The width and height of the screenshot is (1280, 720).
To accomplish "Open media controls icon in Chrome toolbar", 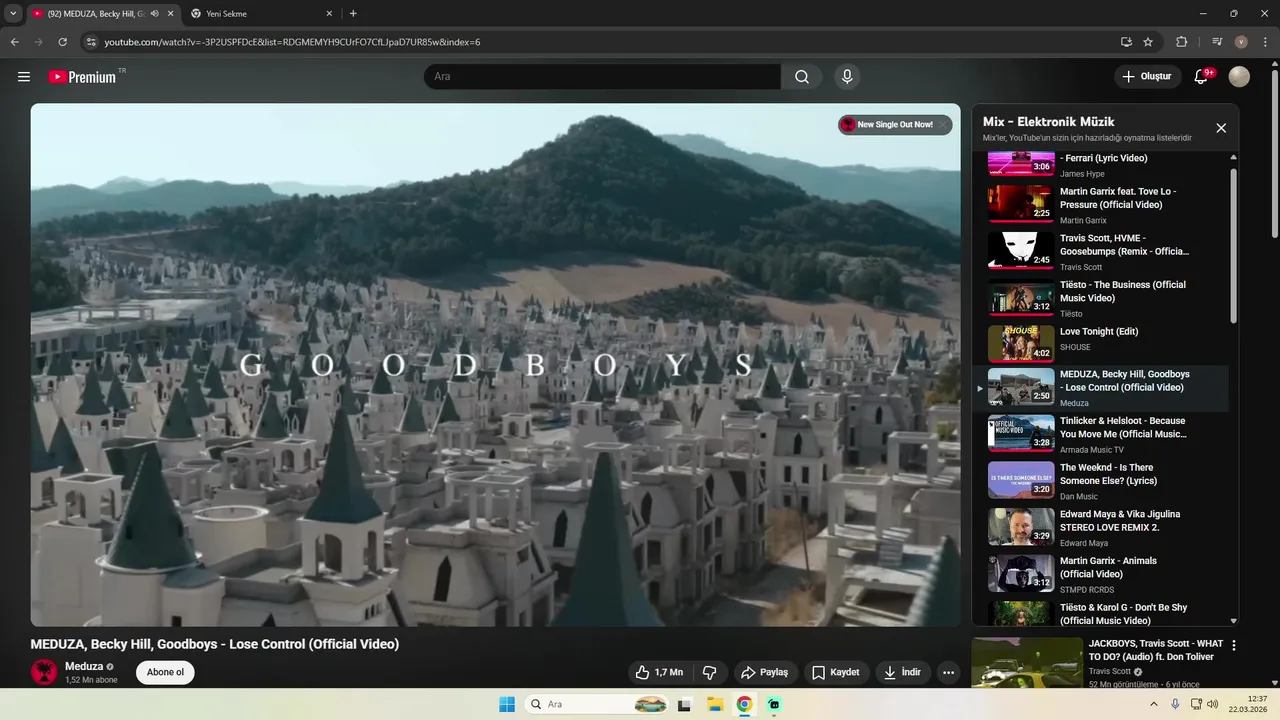I will coord(1217,42).
